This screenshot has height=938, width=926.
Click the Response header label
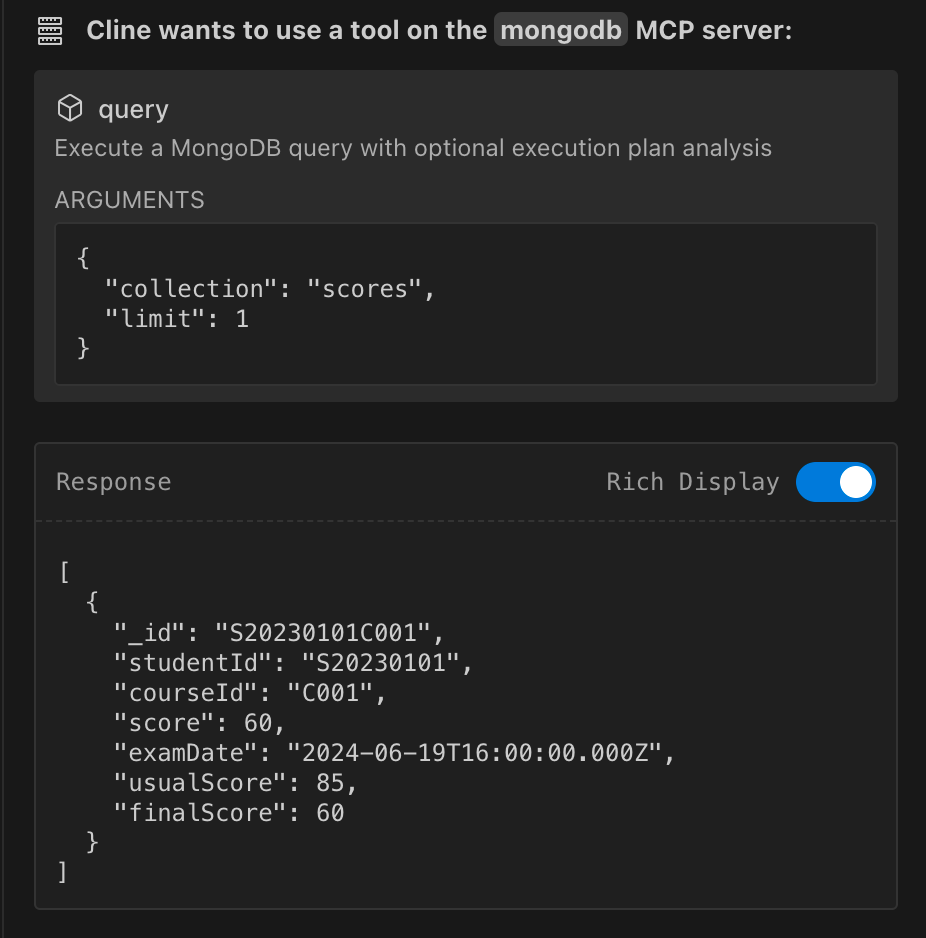(x=114, y=482)
